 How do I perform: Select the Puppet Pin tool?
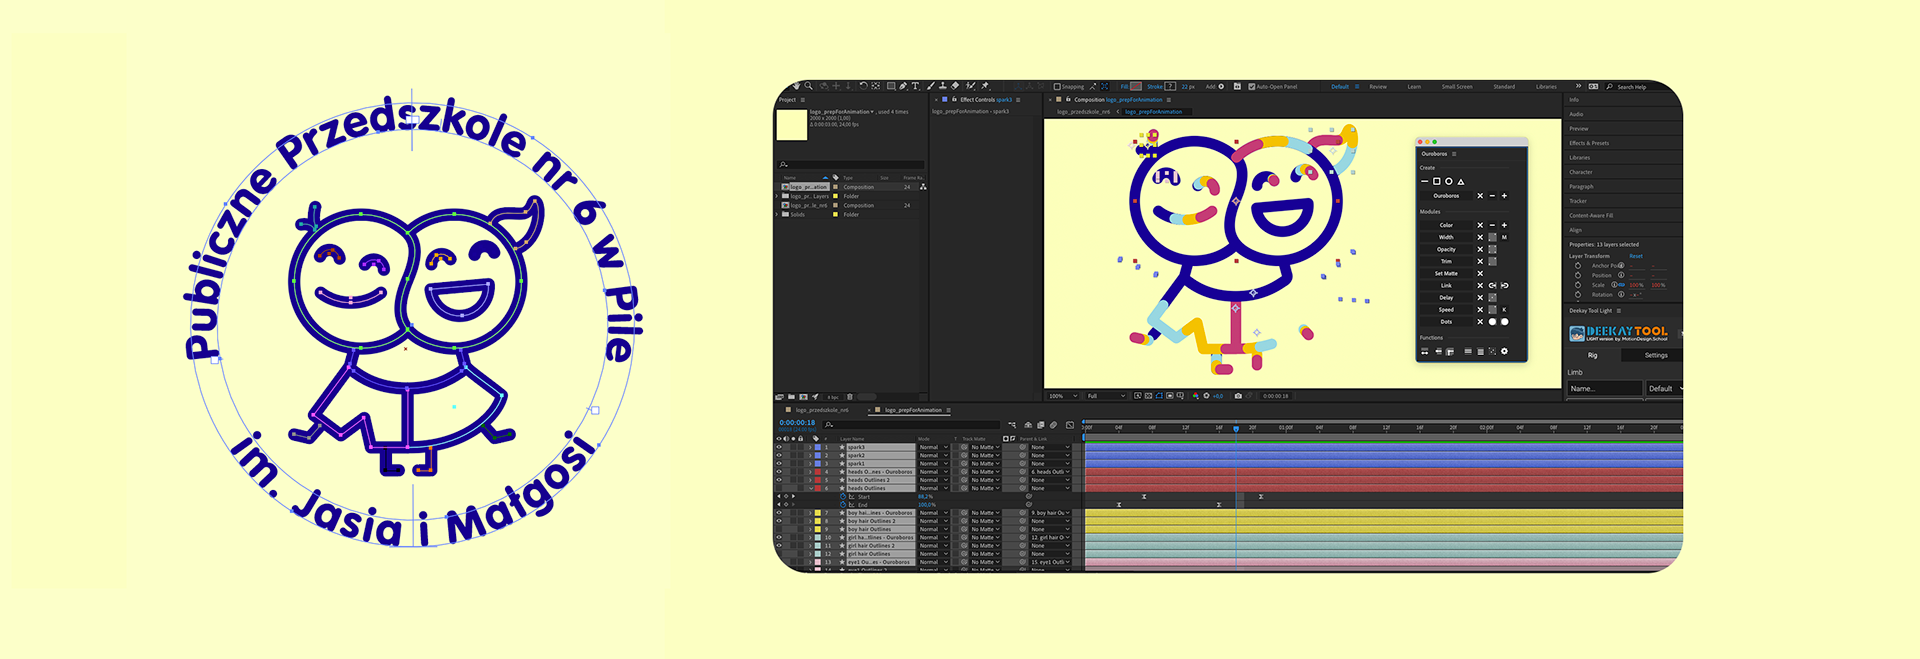click(x=985, y=86)
